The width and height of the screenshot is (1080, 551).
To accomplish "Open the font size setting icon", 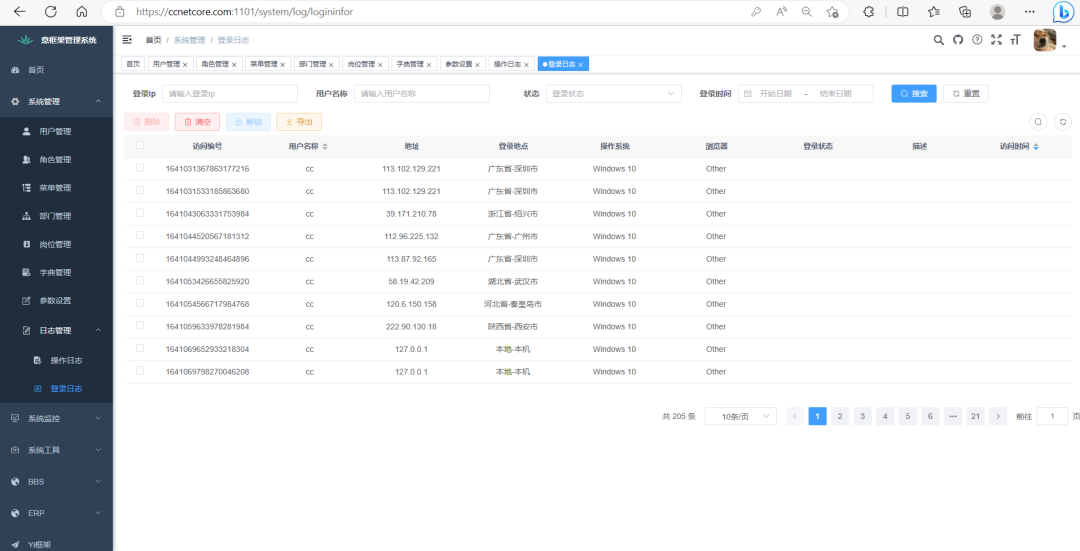I will point(1015,40).
